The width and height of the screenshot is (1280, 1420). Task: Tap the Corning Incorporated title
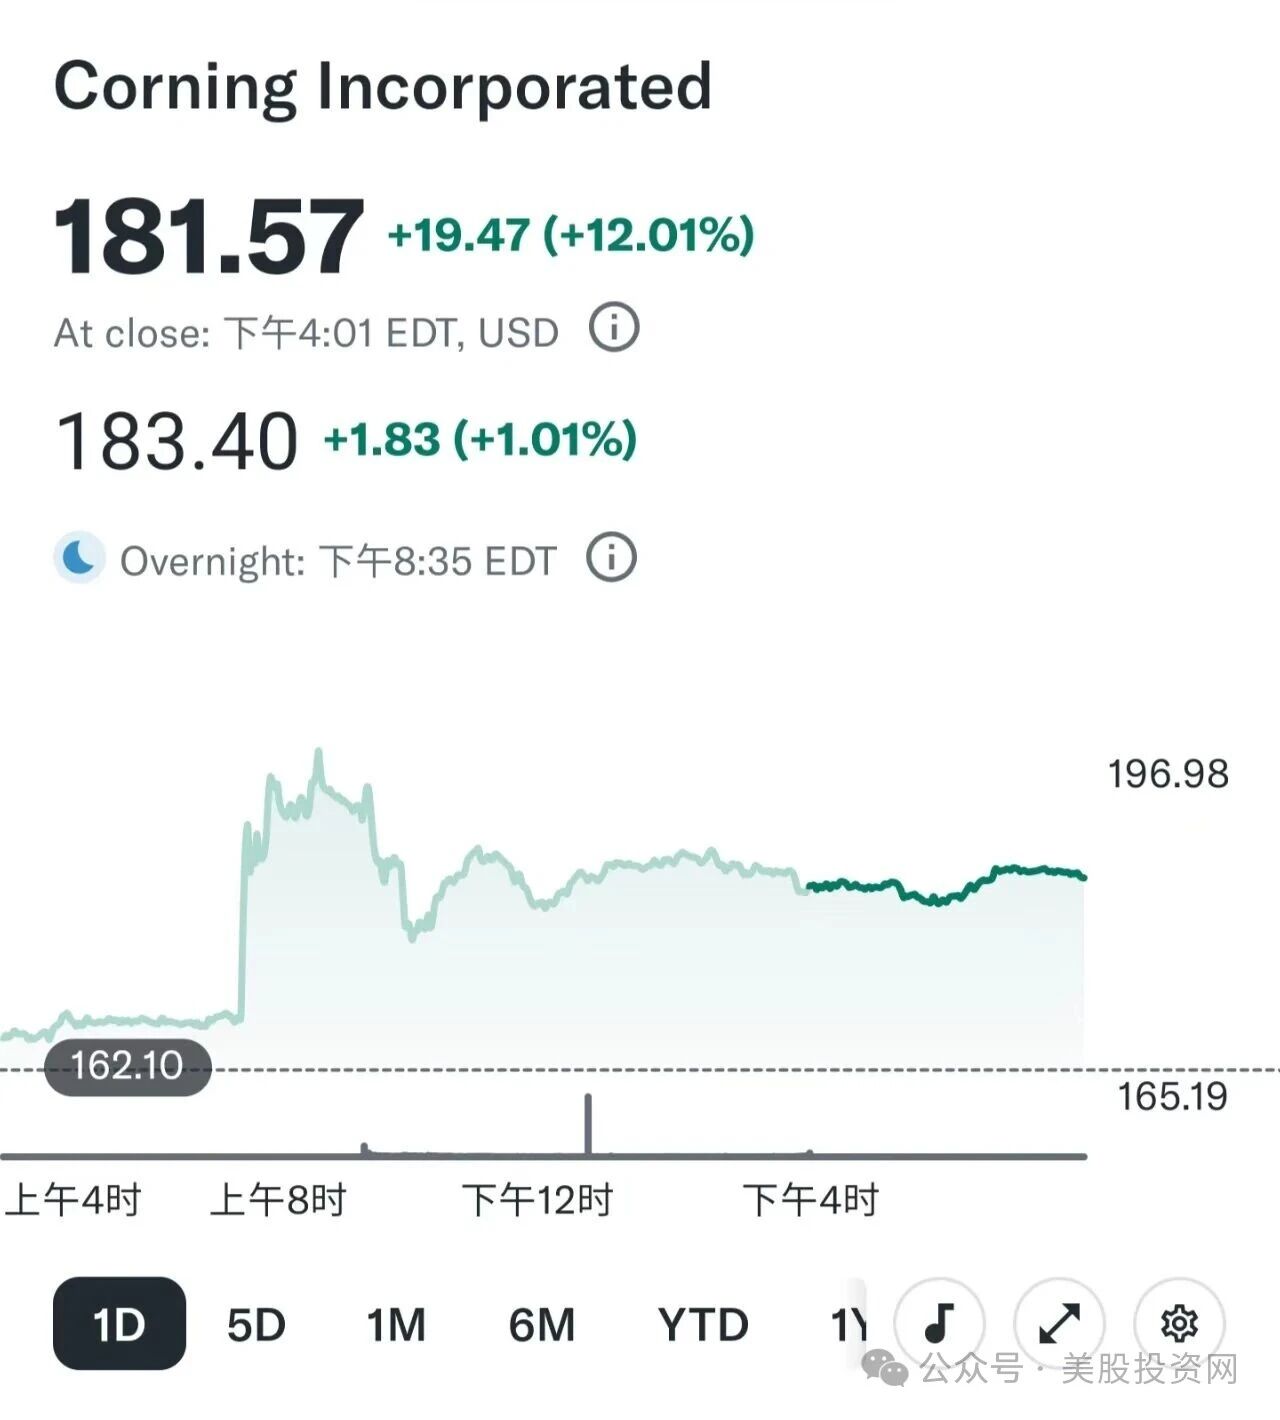tap(382, 86)
